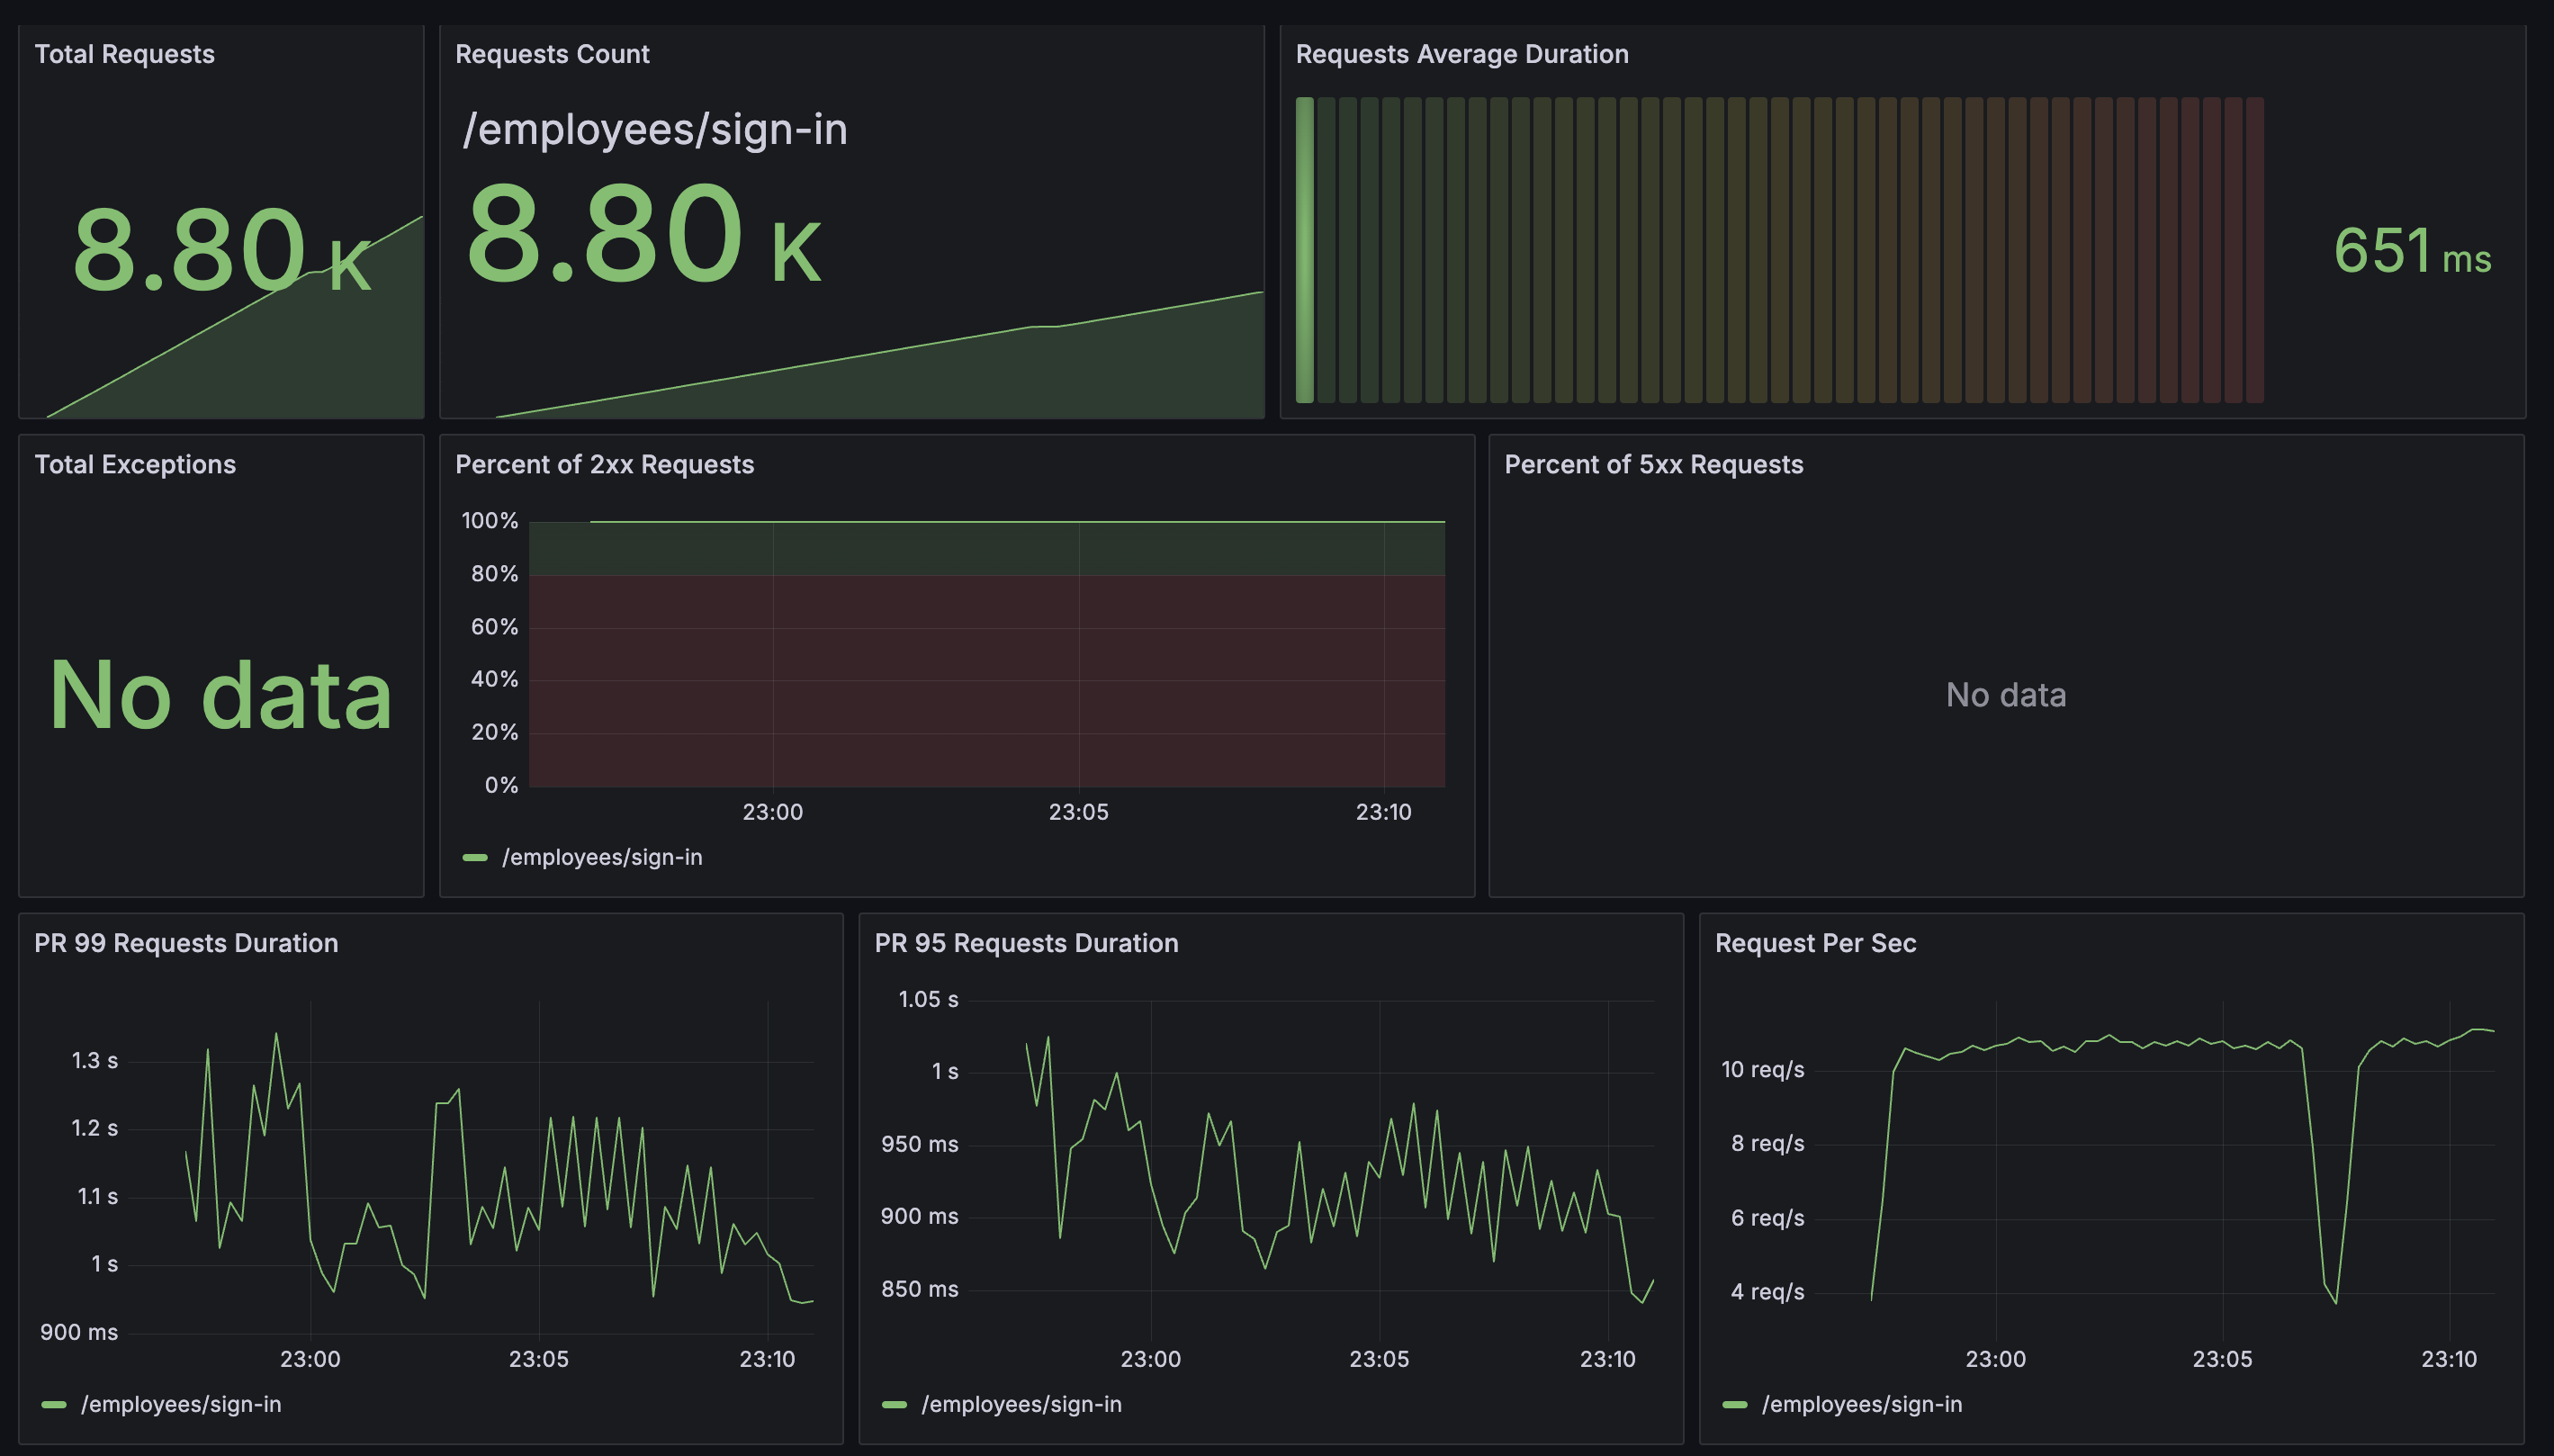Click series color swatch in Request Per Sec legend
Image resolution: width=2554 pixels, height=1456 pixels.
coord(1735,1404)
